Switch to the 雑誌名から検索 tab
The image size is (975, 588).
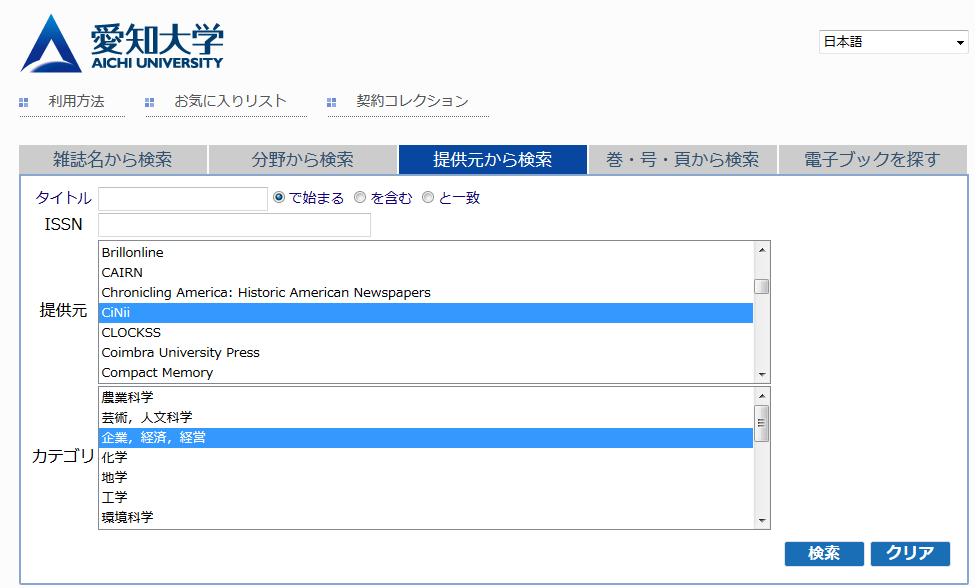113,160
